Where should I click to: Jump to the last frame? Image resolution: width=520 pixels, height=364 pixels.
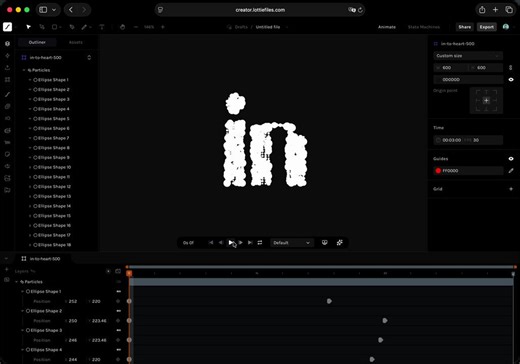pos(250,243)
